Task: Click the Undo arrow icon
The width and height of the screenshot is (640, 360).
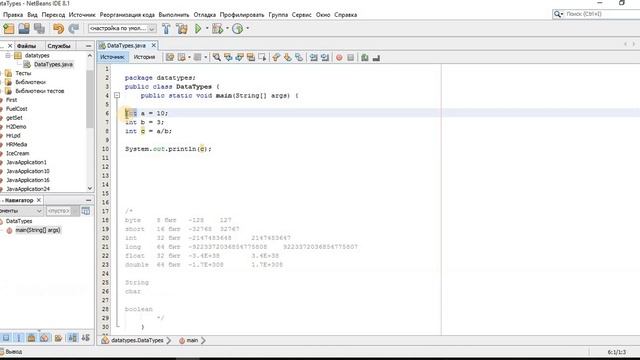Action: point(58,29)
